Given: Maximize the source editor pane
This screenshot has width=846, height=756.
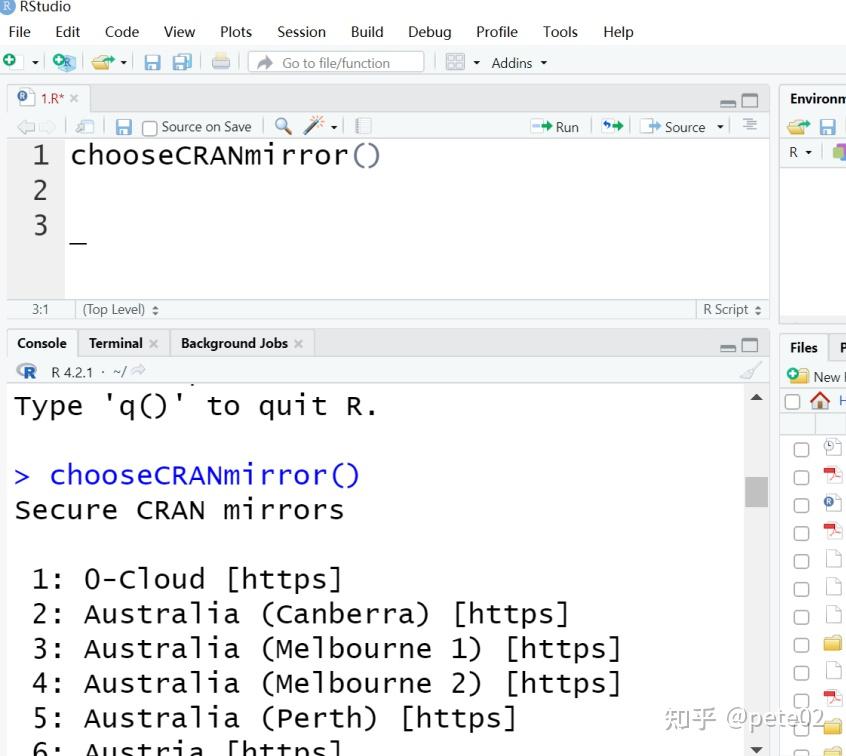Looking at the screenshot, I should (x=749, y=101).
